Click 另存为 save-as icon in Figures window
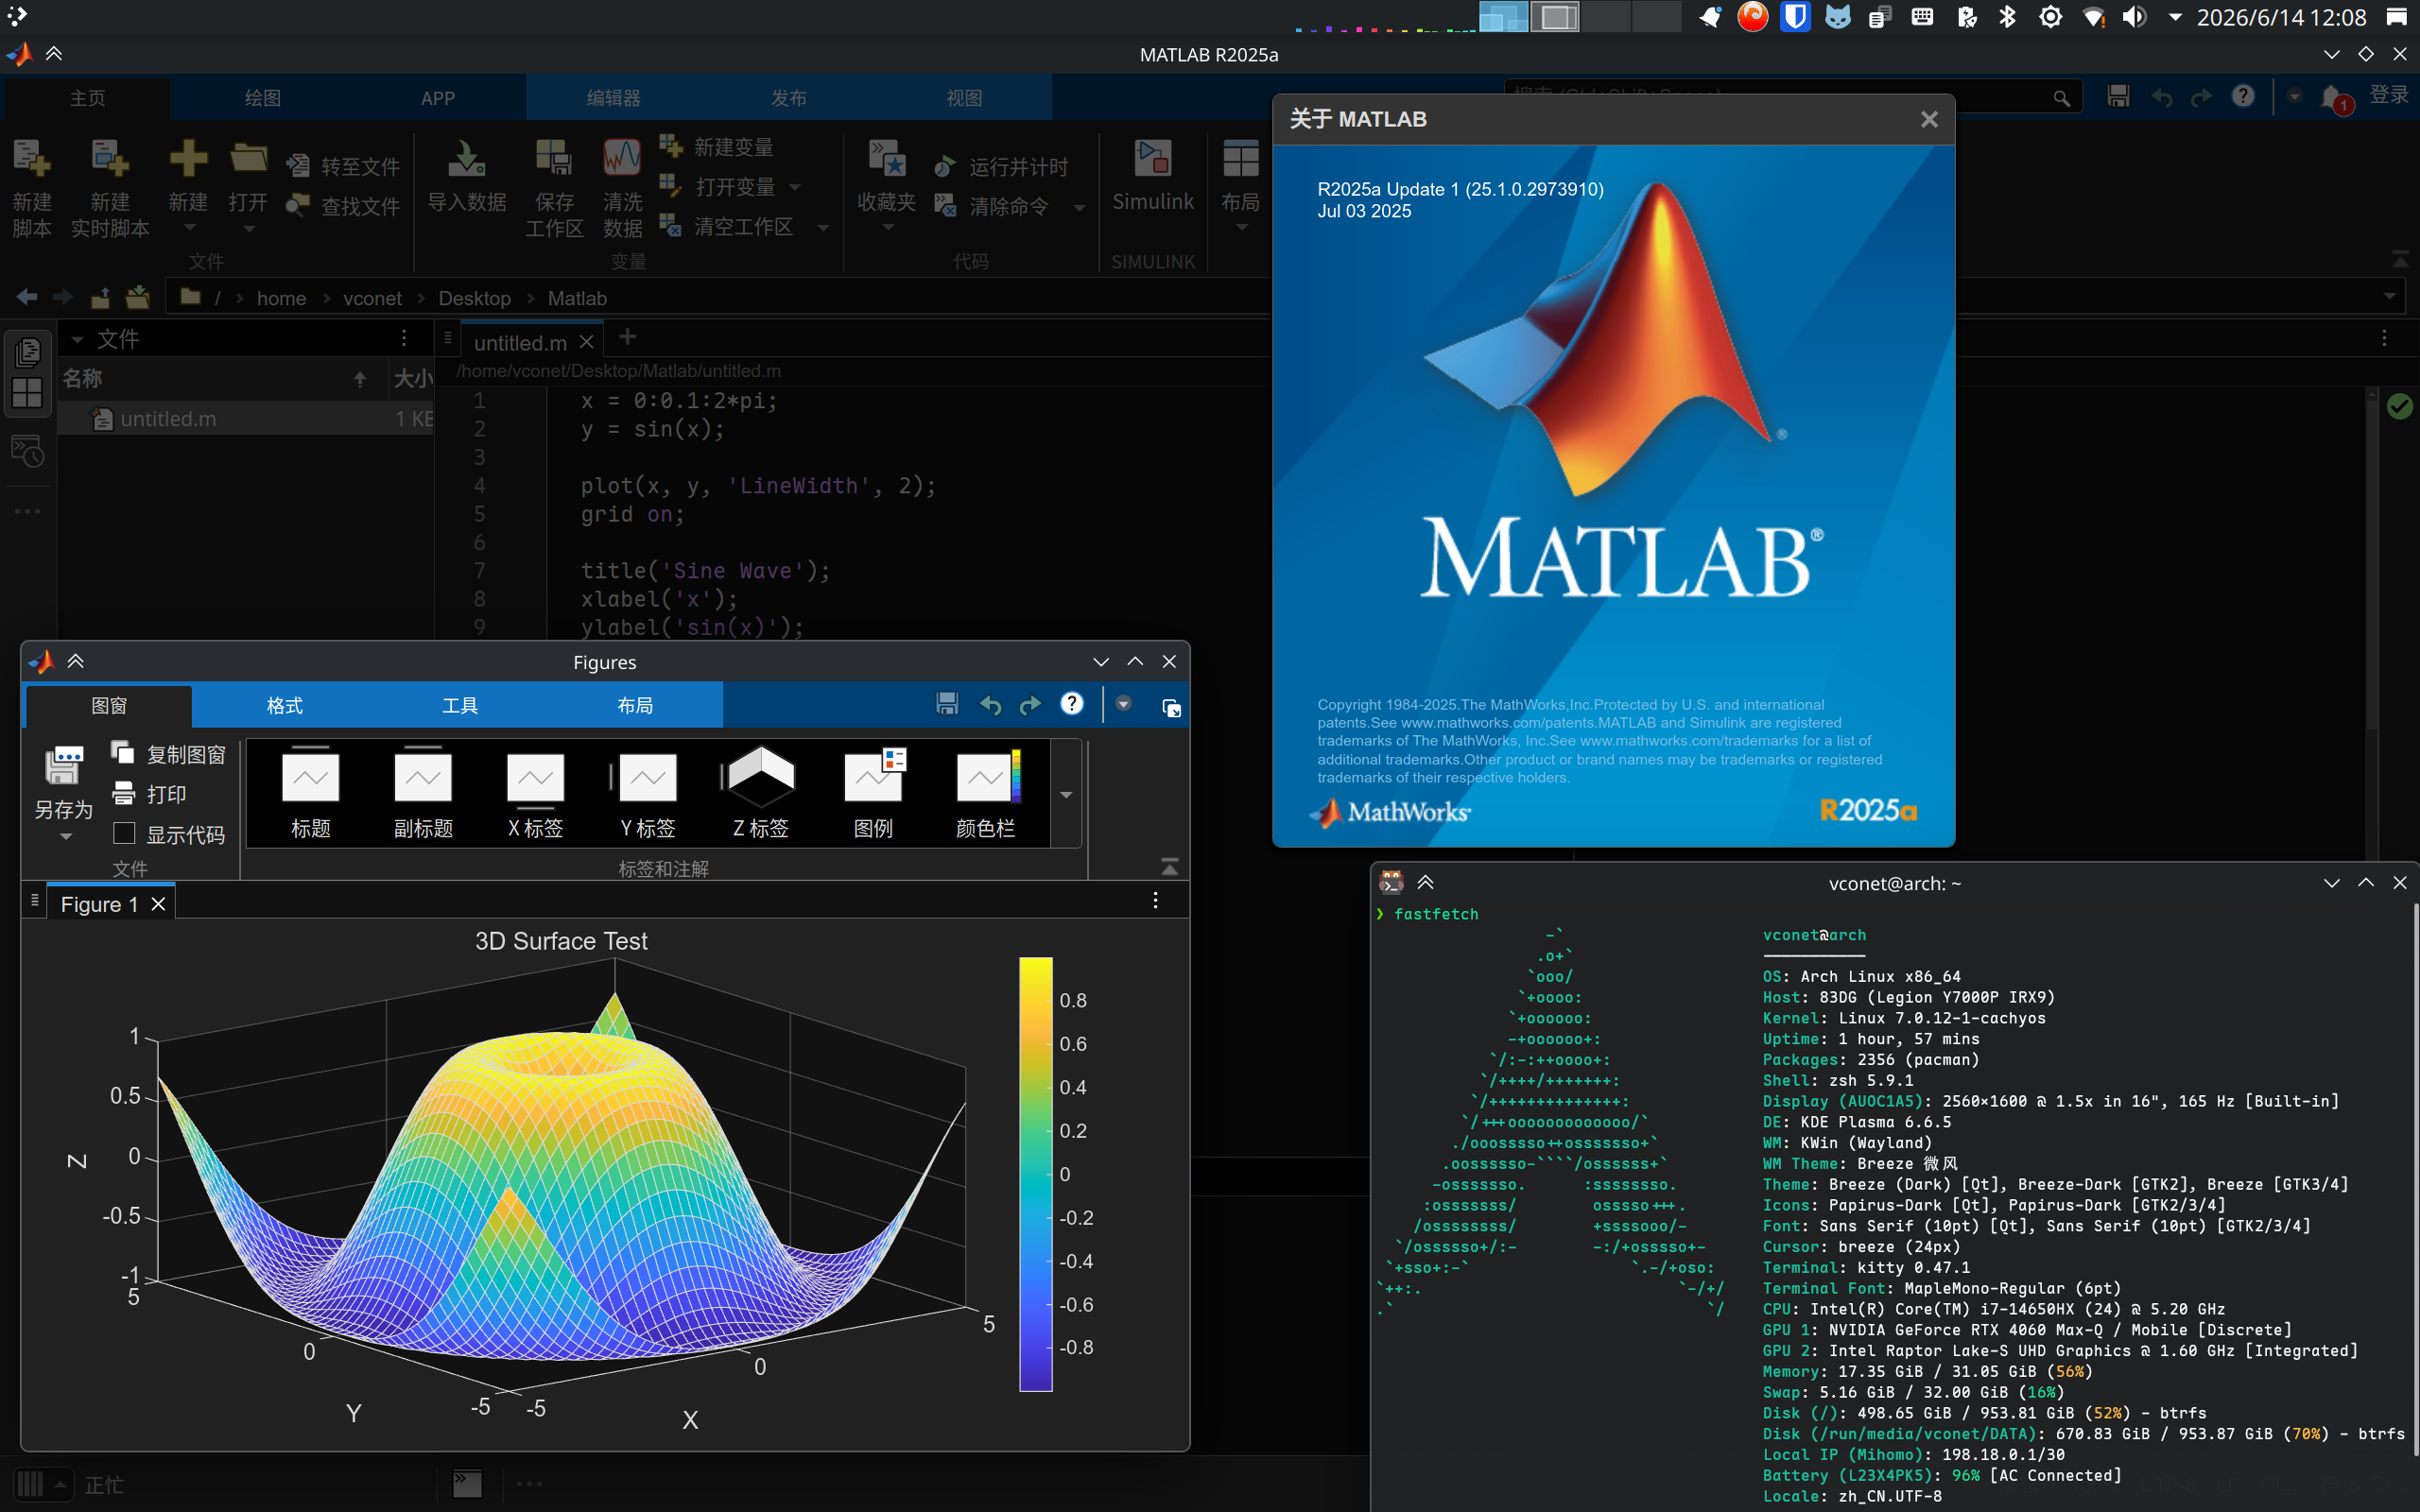This screenshot has height=1512, width=2420. (x=64, y=766)
